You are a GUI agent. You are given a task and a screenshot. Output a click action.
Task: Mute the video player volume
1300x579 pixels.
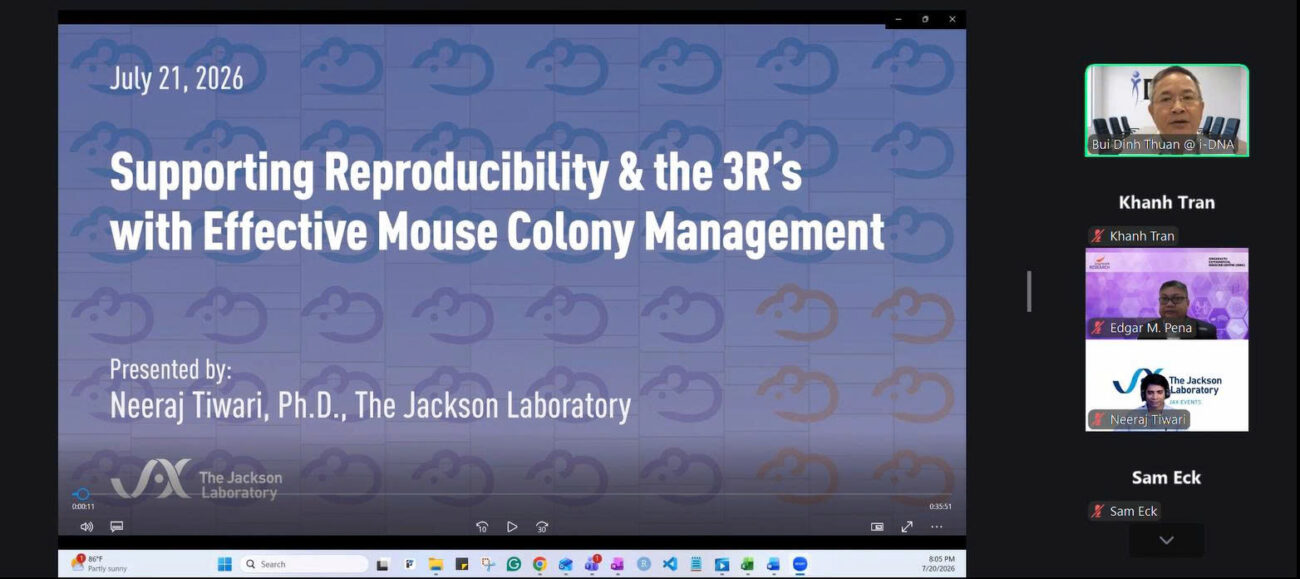pos(86,527)
